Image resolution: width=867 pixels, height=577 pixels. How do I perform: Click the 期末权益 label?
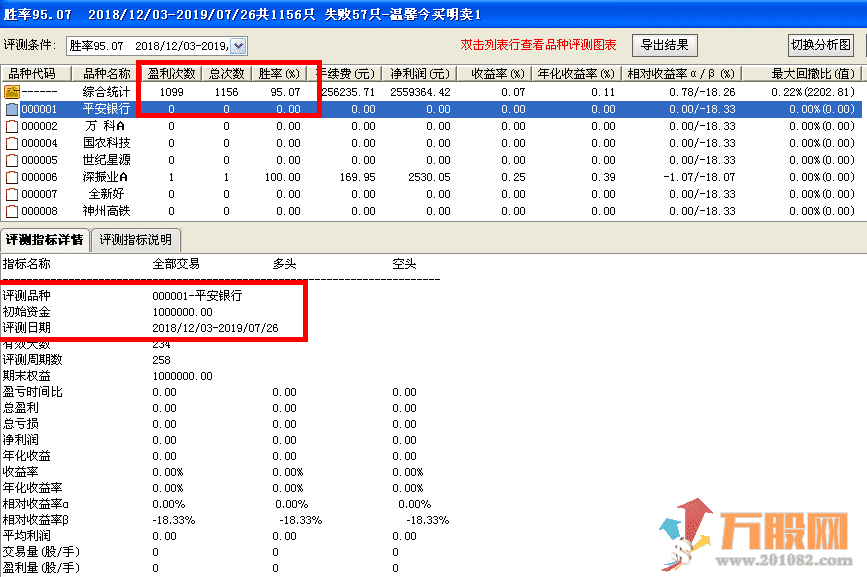27,376
